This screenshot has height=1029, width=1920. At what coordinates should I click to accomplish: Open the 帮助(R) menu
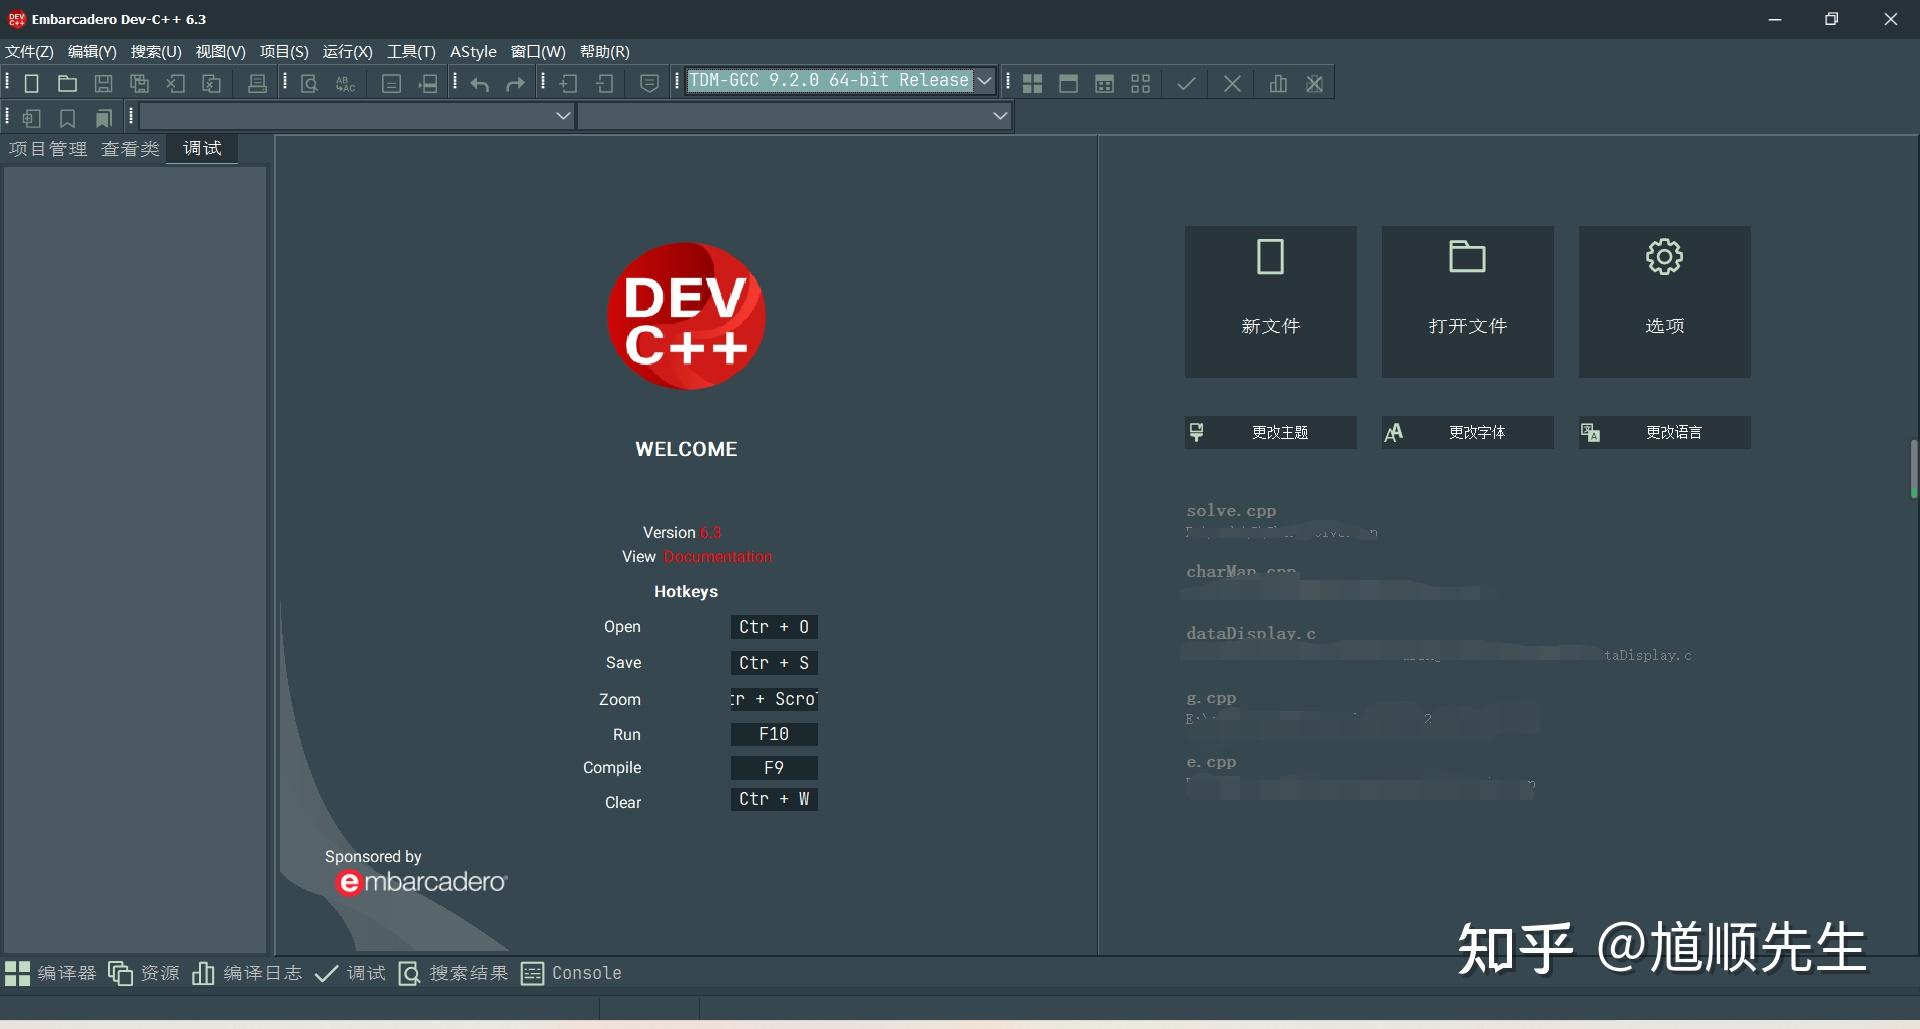605,52
